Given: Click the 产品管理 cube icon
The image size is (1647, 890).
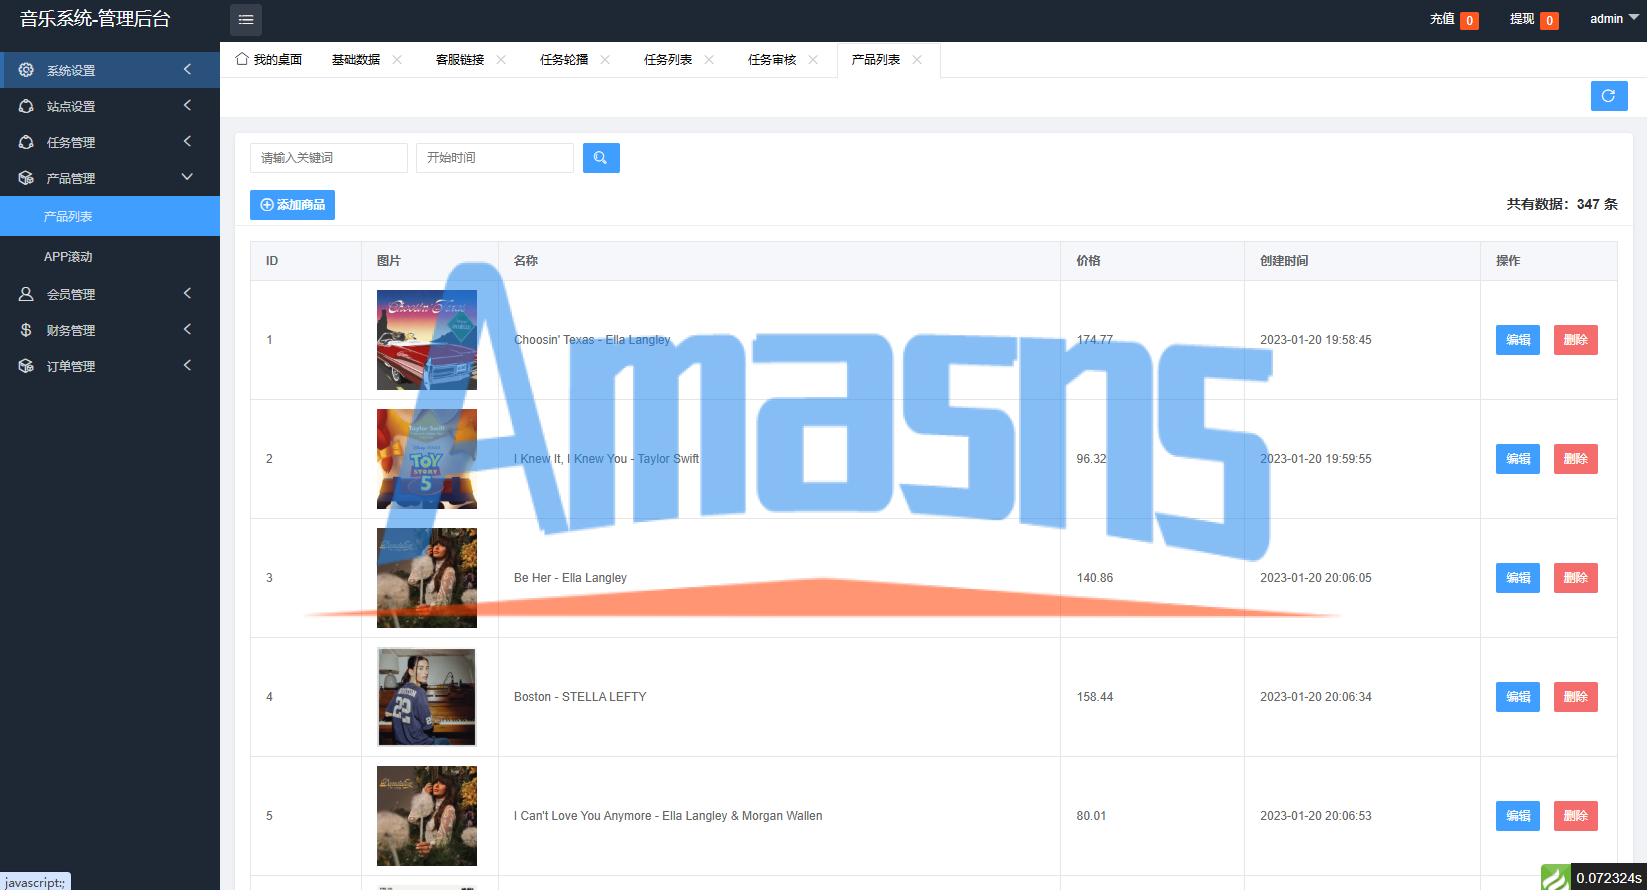Looking at the screenshot, I should click(x=26, y=178).
